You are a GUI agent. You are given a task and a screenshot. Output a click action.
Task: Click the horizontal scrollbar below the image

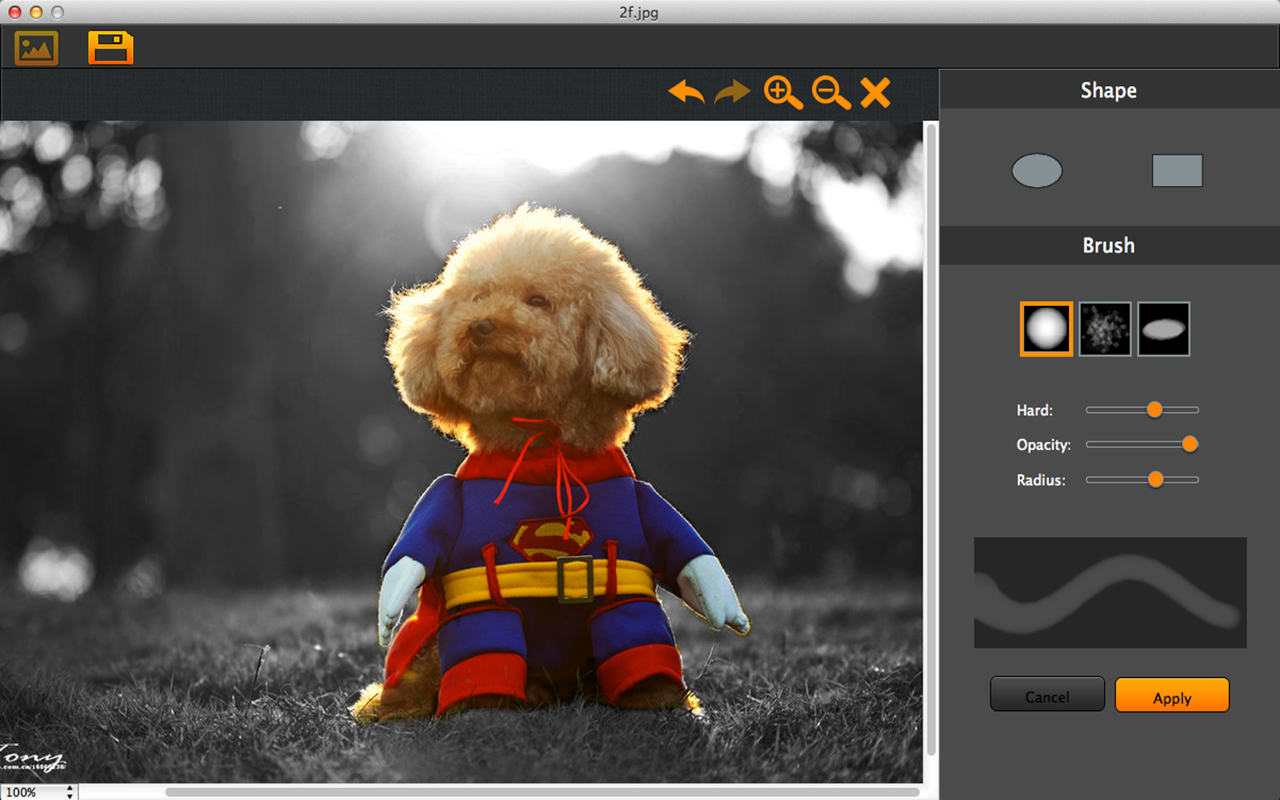click(x=541, y=792)
